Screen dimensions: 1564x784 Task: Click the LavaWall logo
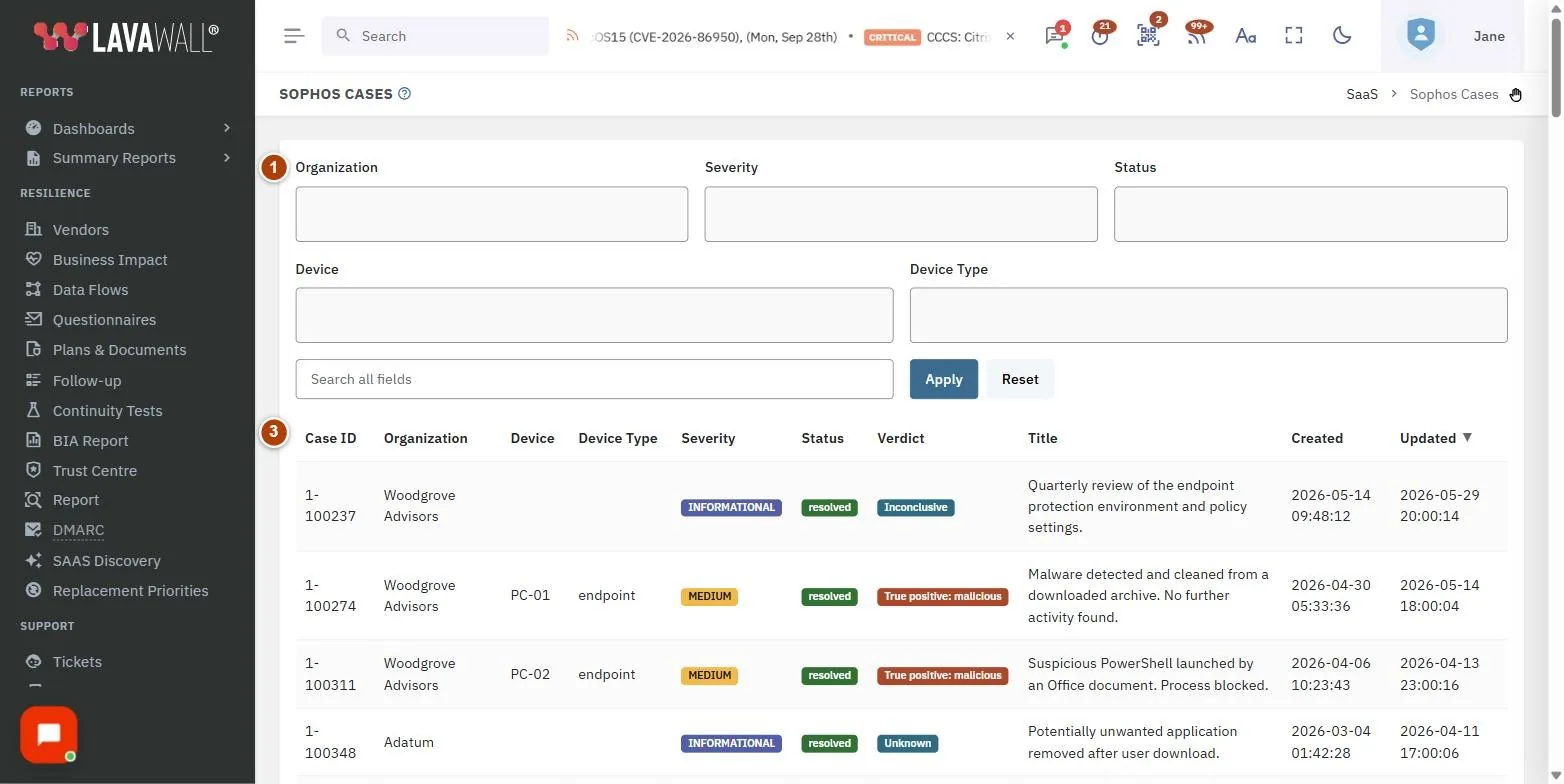pyautogui.click(x=126, y=38)
